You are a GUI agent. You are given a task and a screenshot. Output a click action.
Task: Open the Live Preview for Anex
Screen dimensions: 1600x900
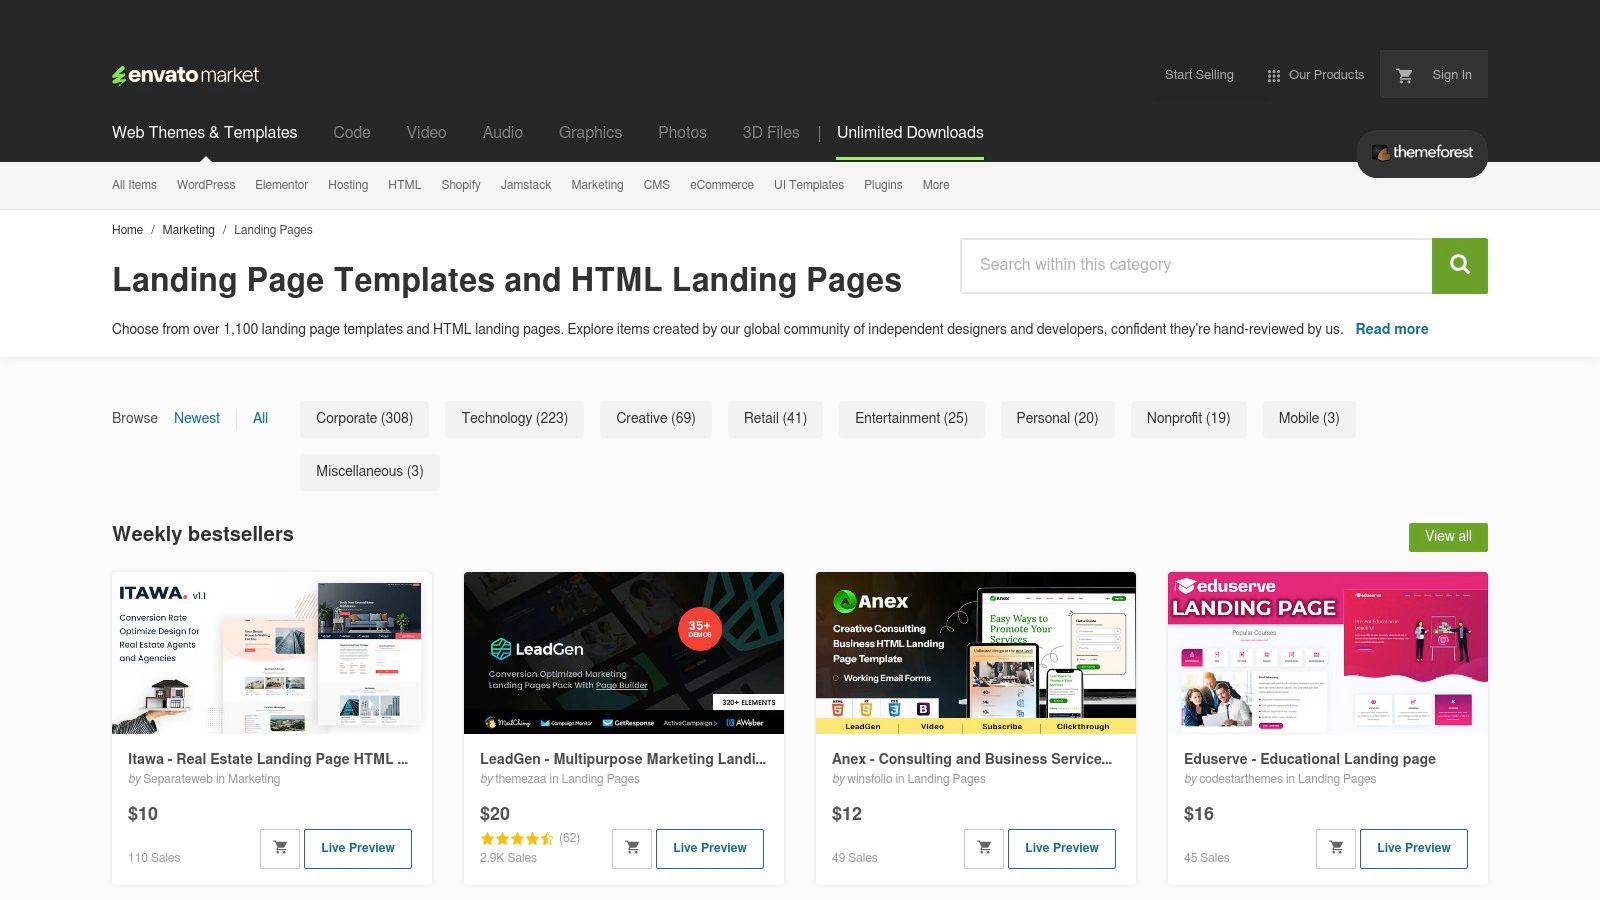click(1061, 847)
